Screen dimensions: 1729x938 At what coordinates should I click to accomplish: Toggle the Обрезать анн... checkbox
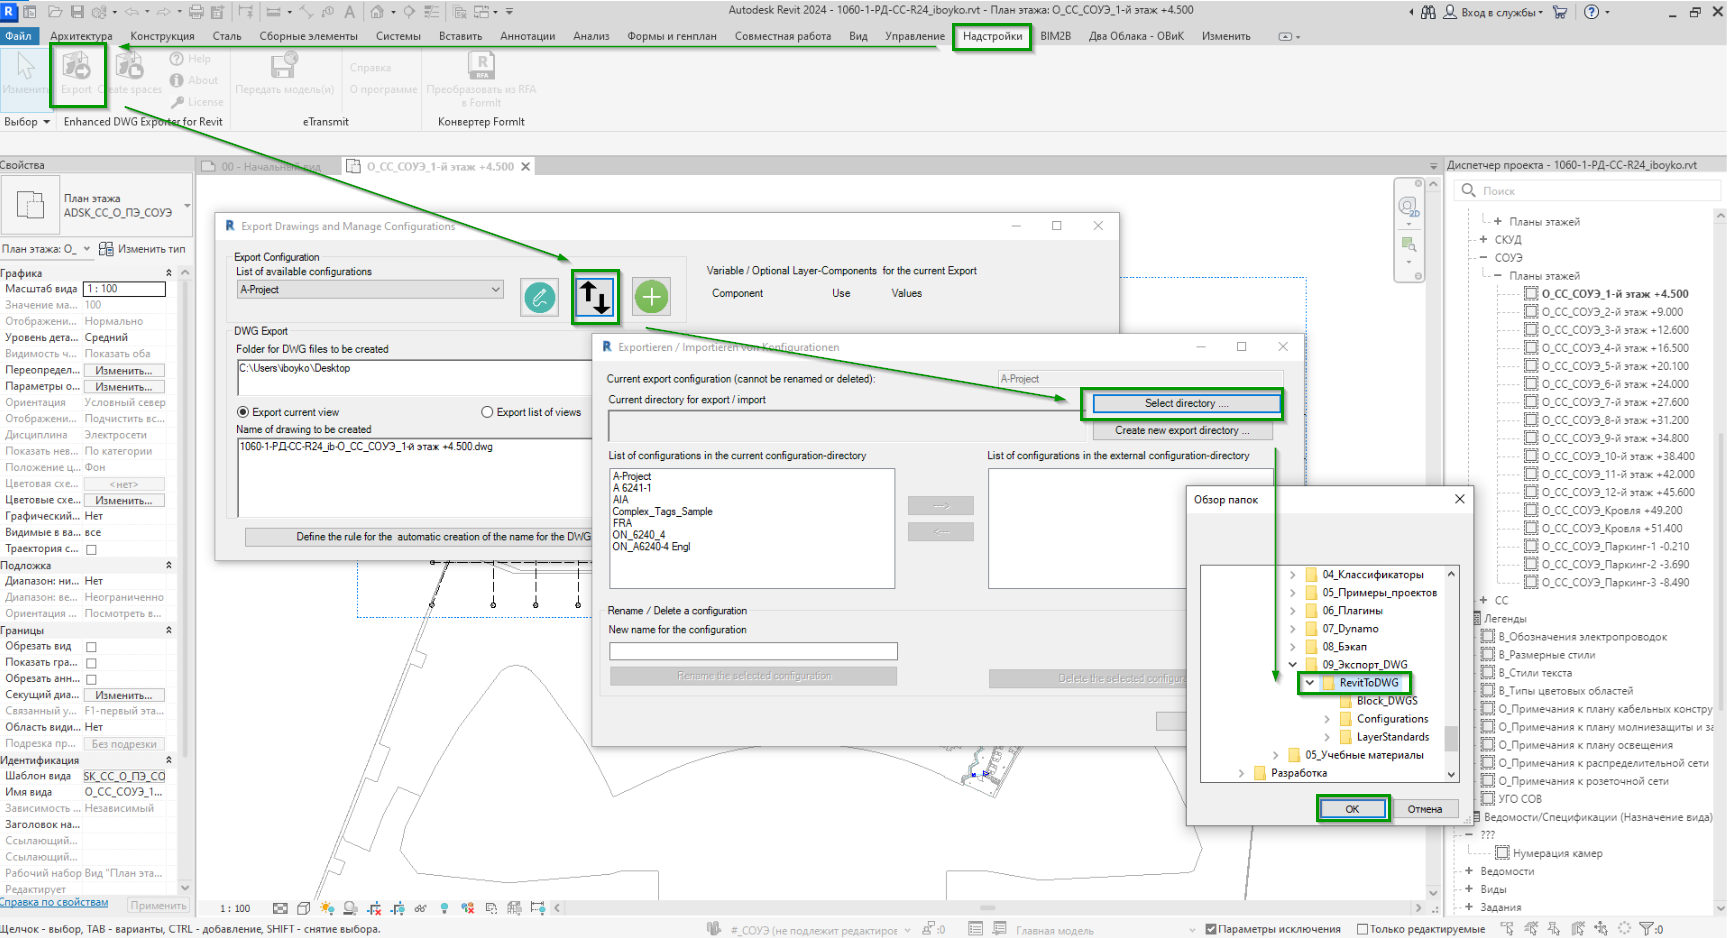pyautogui.click(x=91, y=679)
